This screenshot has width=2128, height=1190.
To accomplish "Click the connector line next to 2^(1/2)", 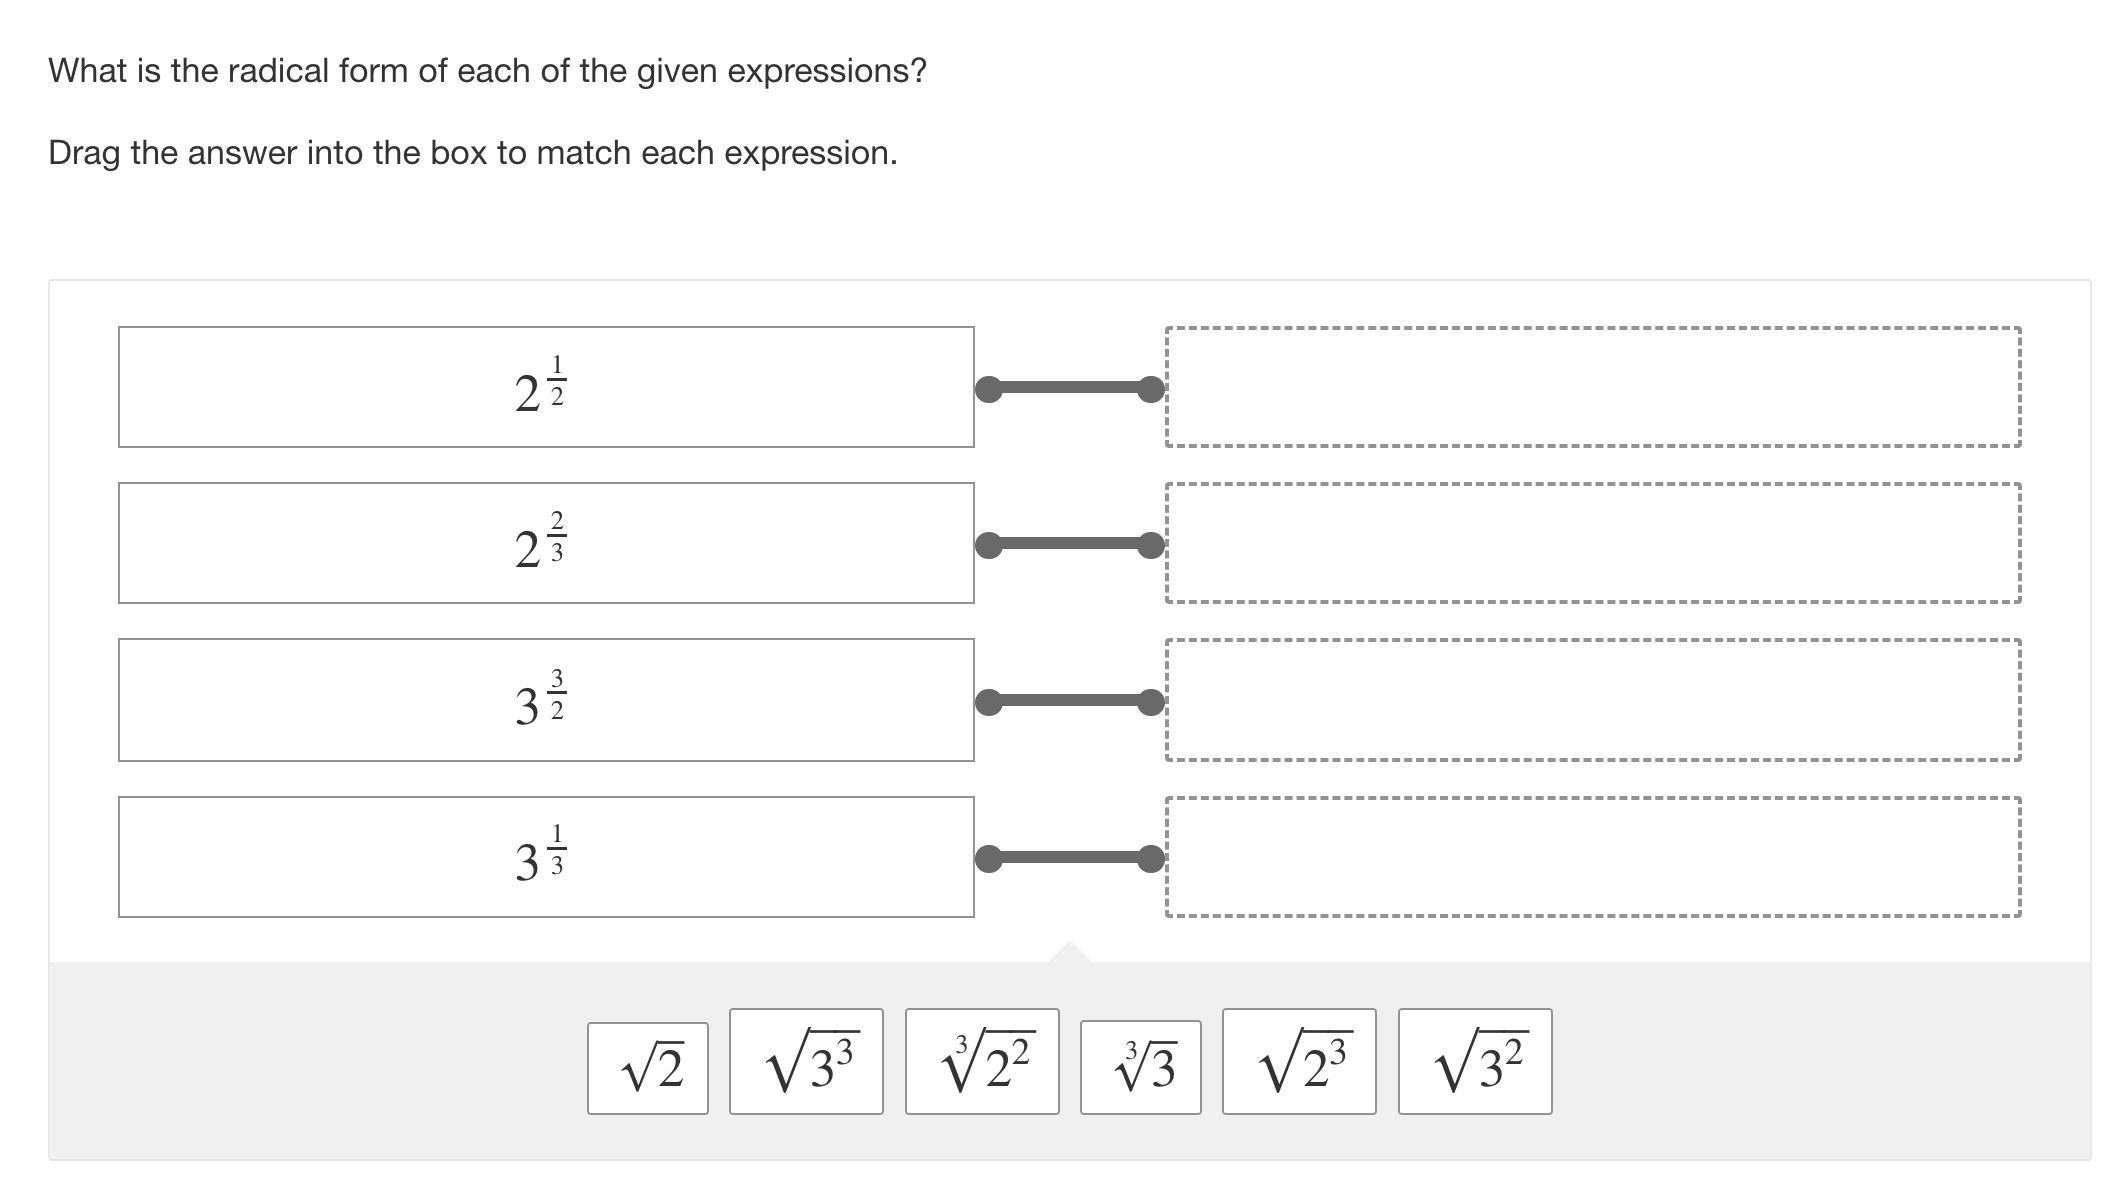I will [x=1070, y=388].
